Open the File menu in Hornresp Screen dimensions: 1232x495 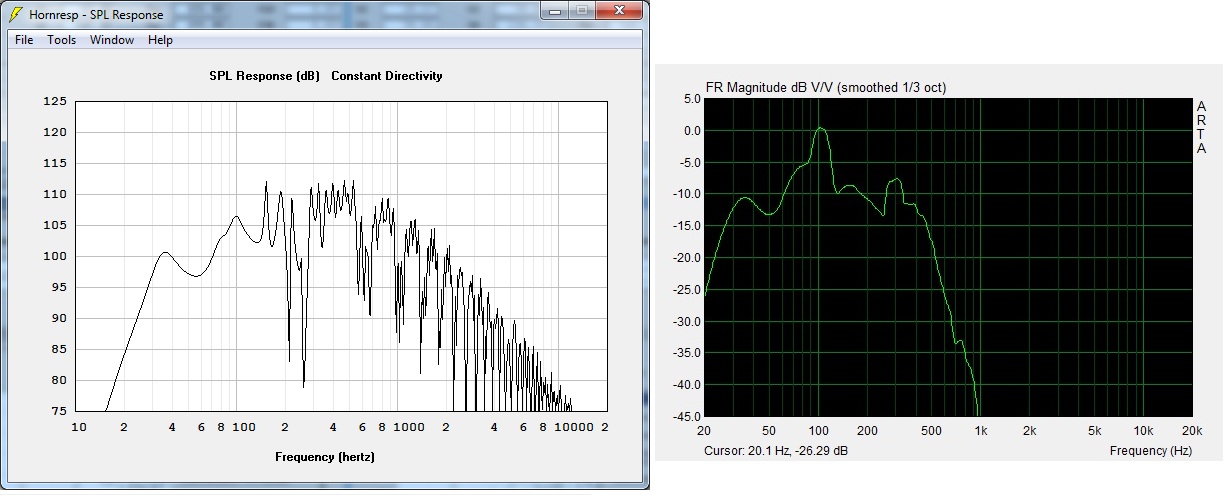pyautogui.click(x=24, y=40)
